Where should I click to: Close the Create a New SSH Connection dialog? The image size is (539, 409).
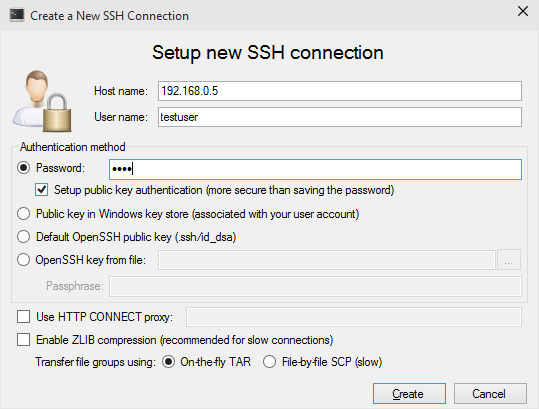[523, 11]
